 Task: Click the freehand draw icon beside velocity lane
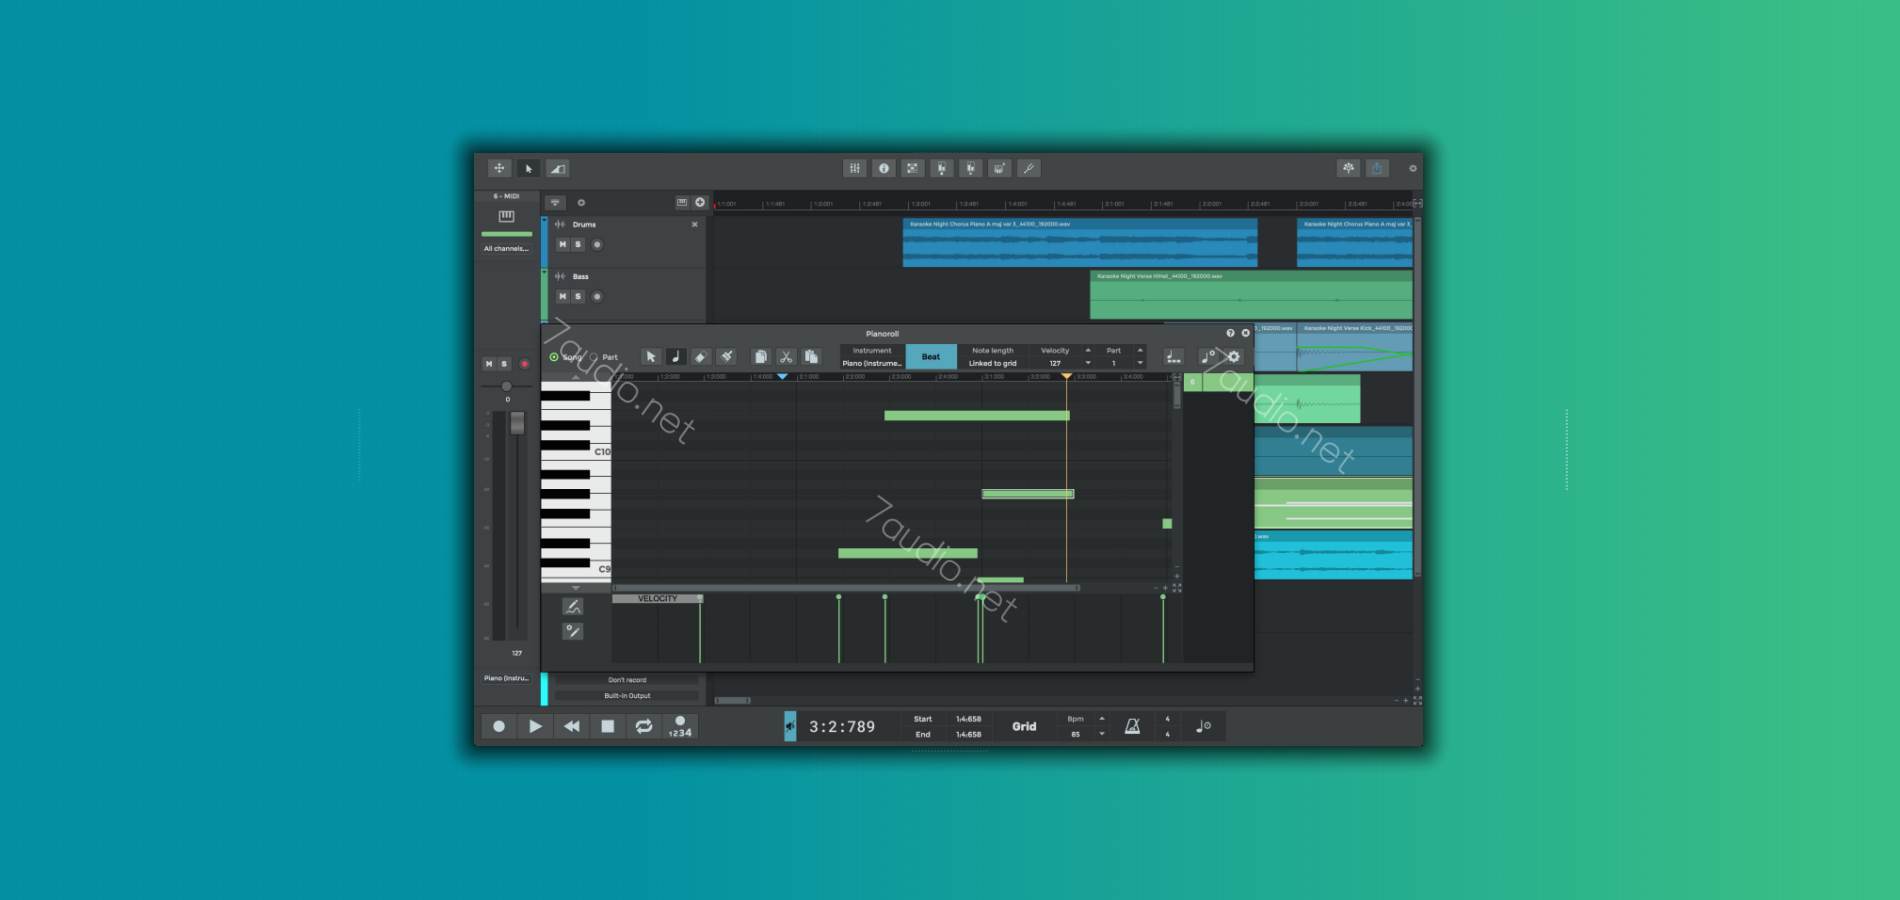(x=572, y=606)
